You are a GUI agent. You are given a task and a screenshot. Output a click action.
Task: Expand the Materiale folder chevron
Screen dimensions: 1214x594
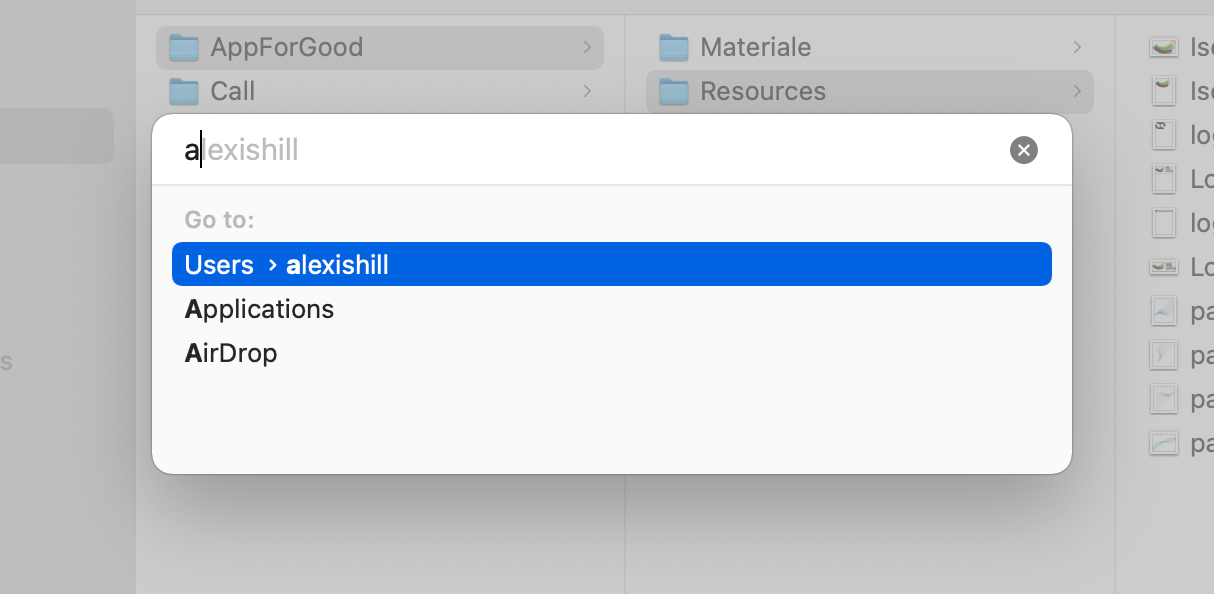(x=1076, y=47)
